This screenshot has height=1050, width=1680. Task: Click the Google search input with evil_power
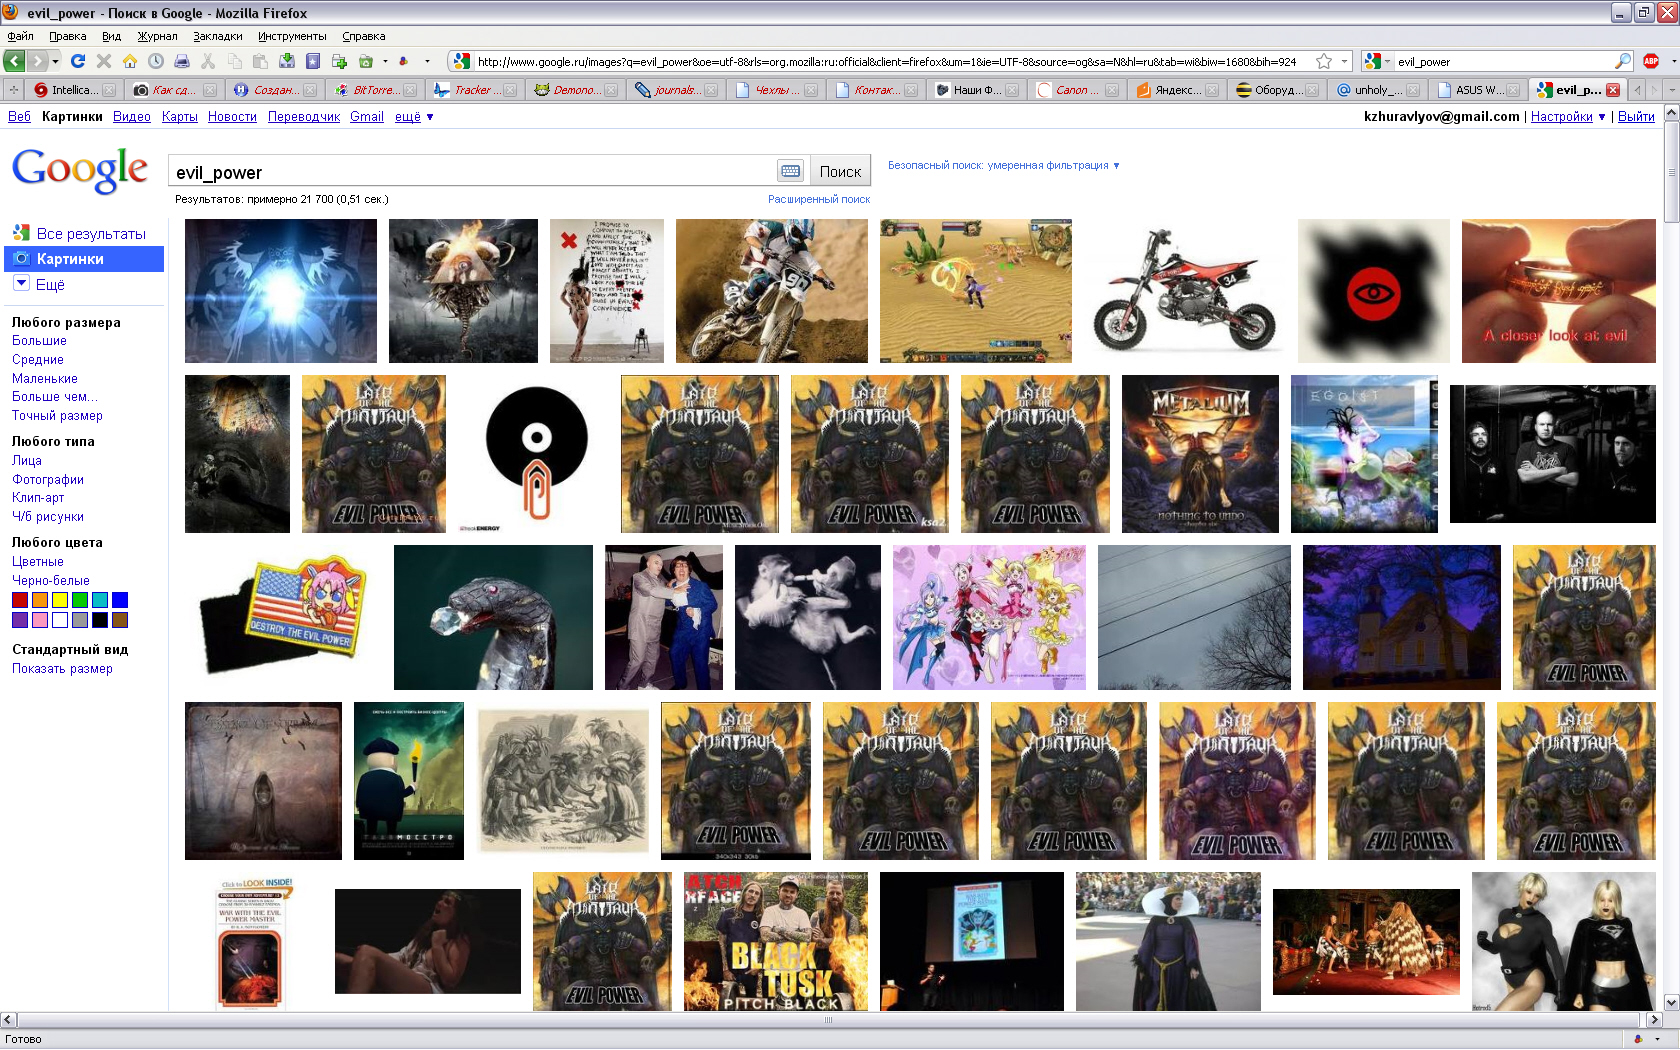coord(473,172)
